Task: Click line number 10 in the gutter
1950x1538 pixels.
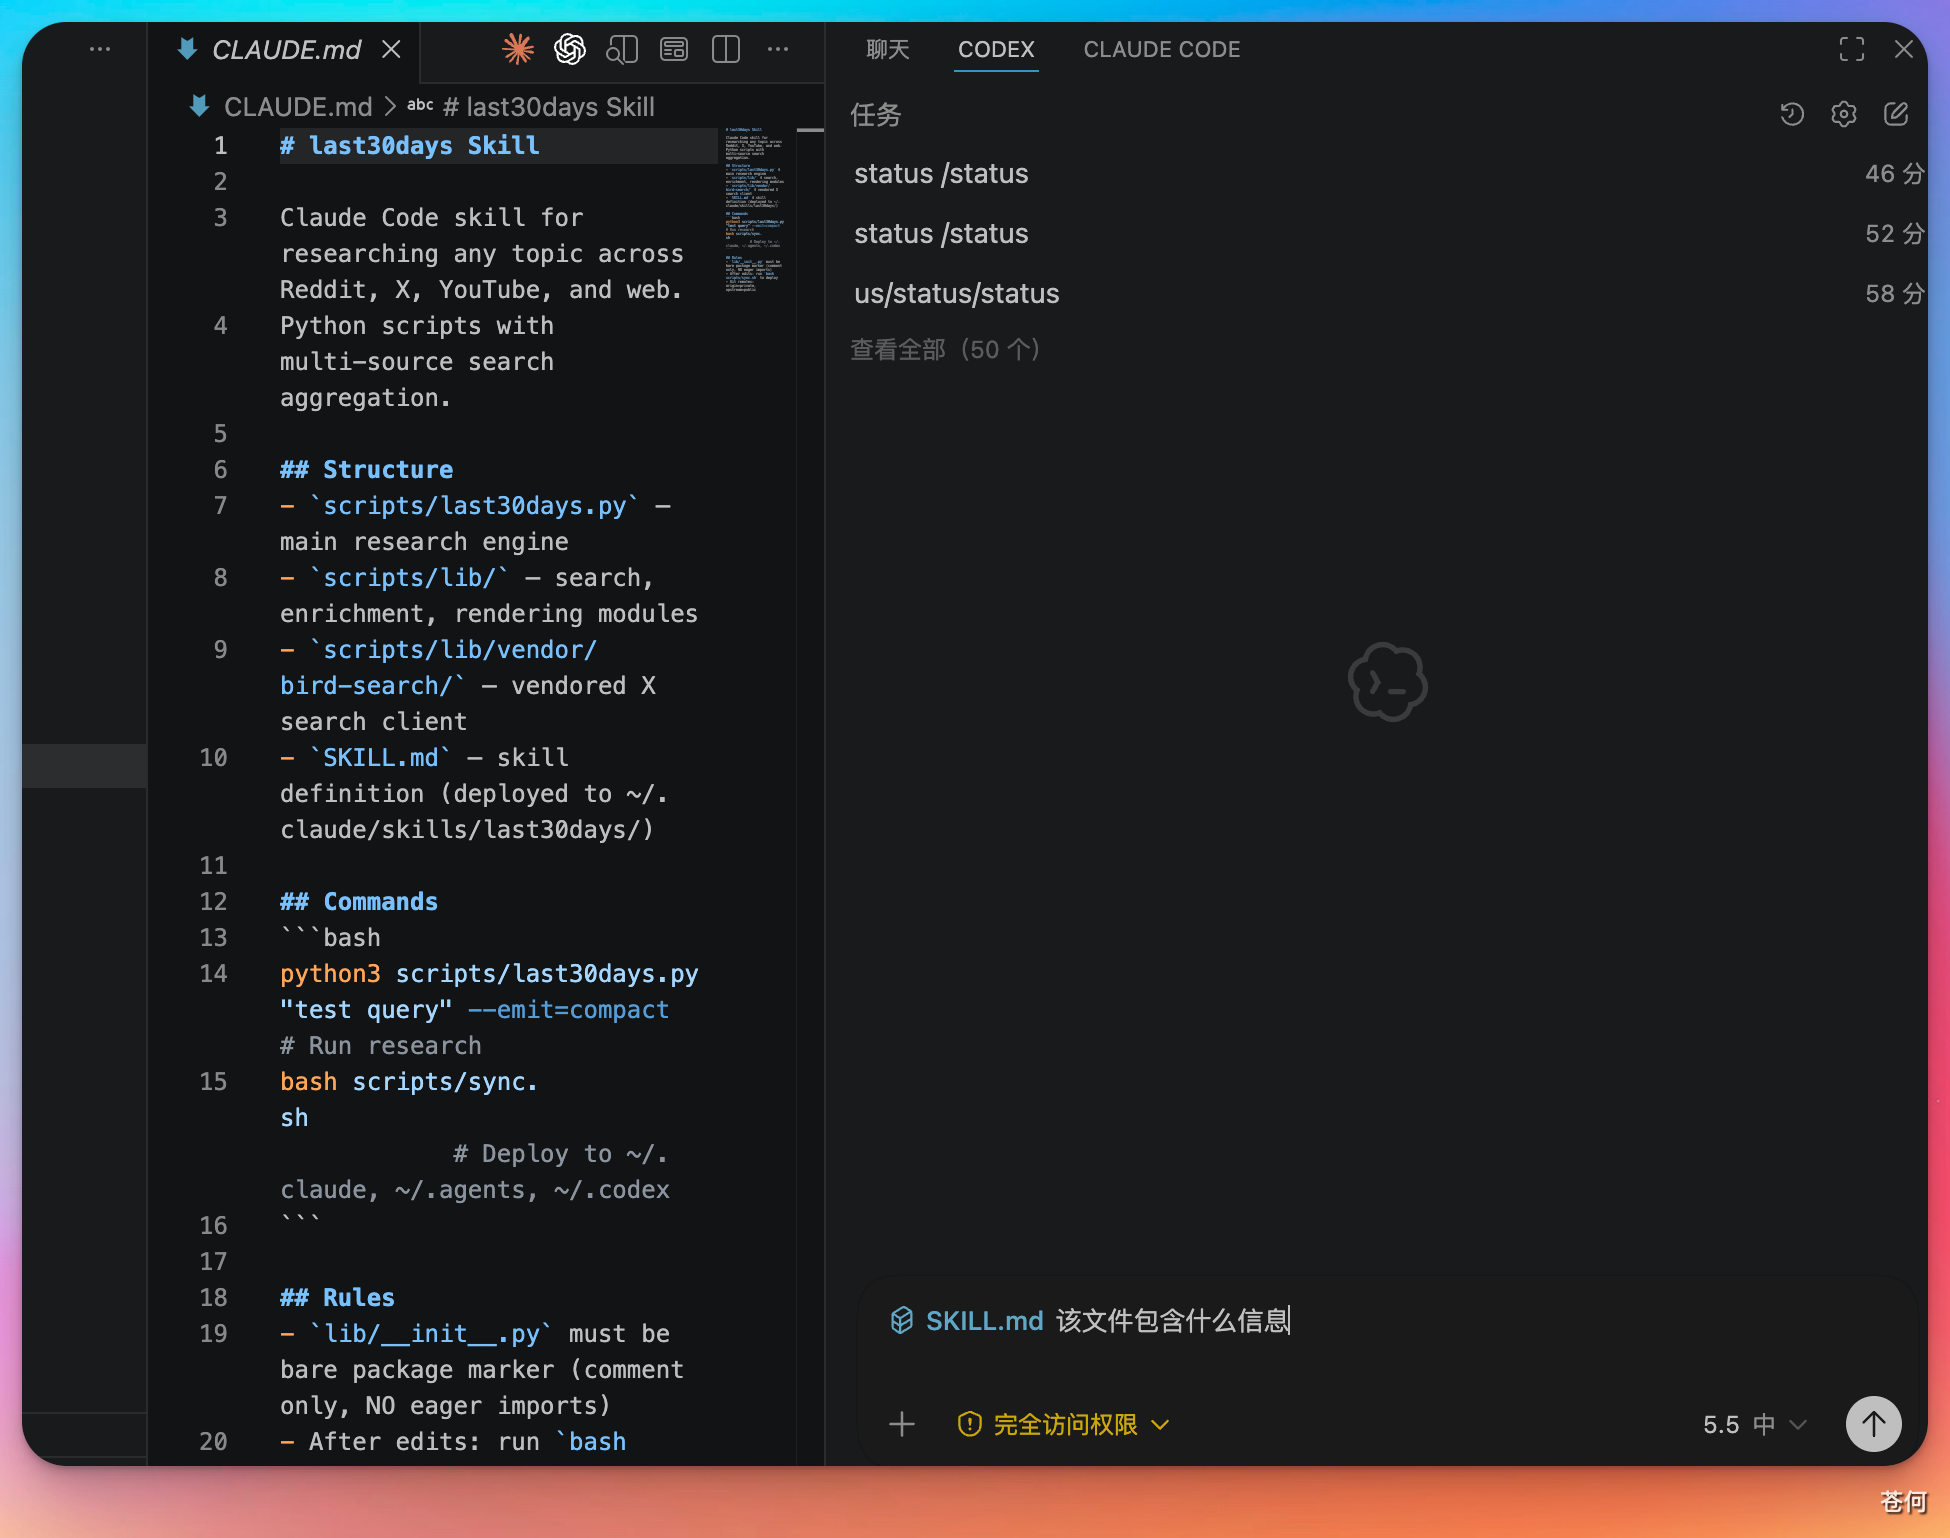Action: click(x=213, y=758)
